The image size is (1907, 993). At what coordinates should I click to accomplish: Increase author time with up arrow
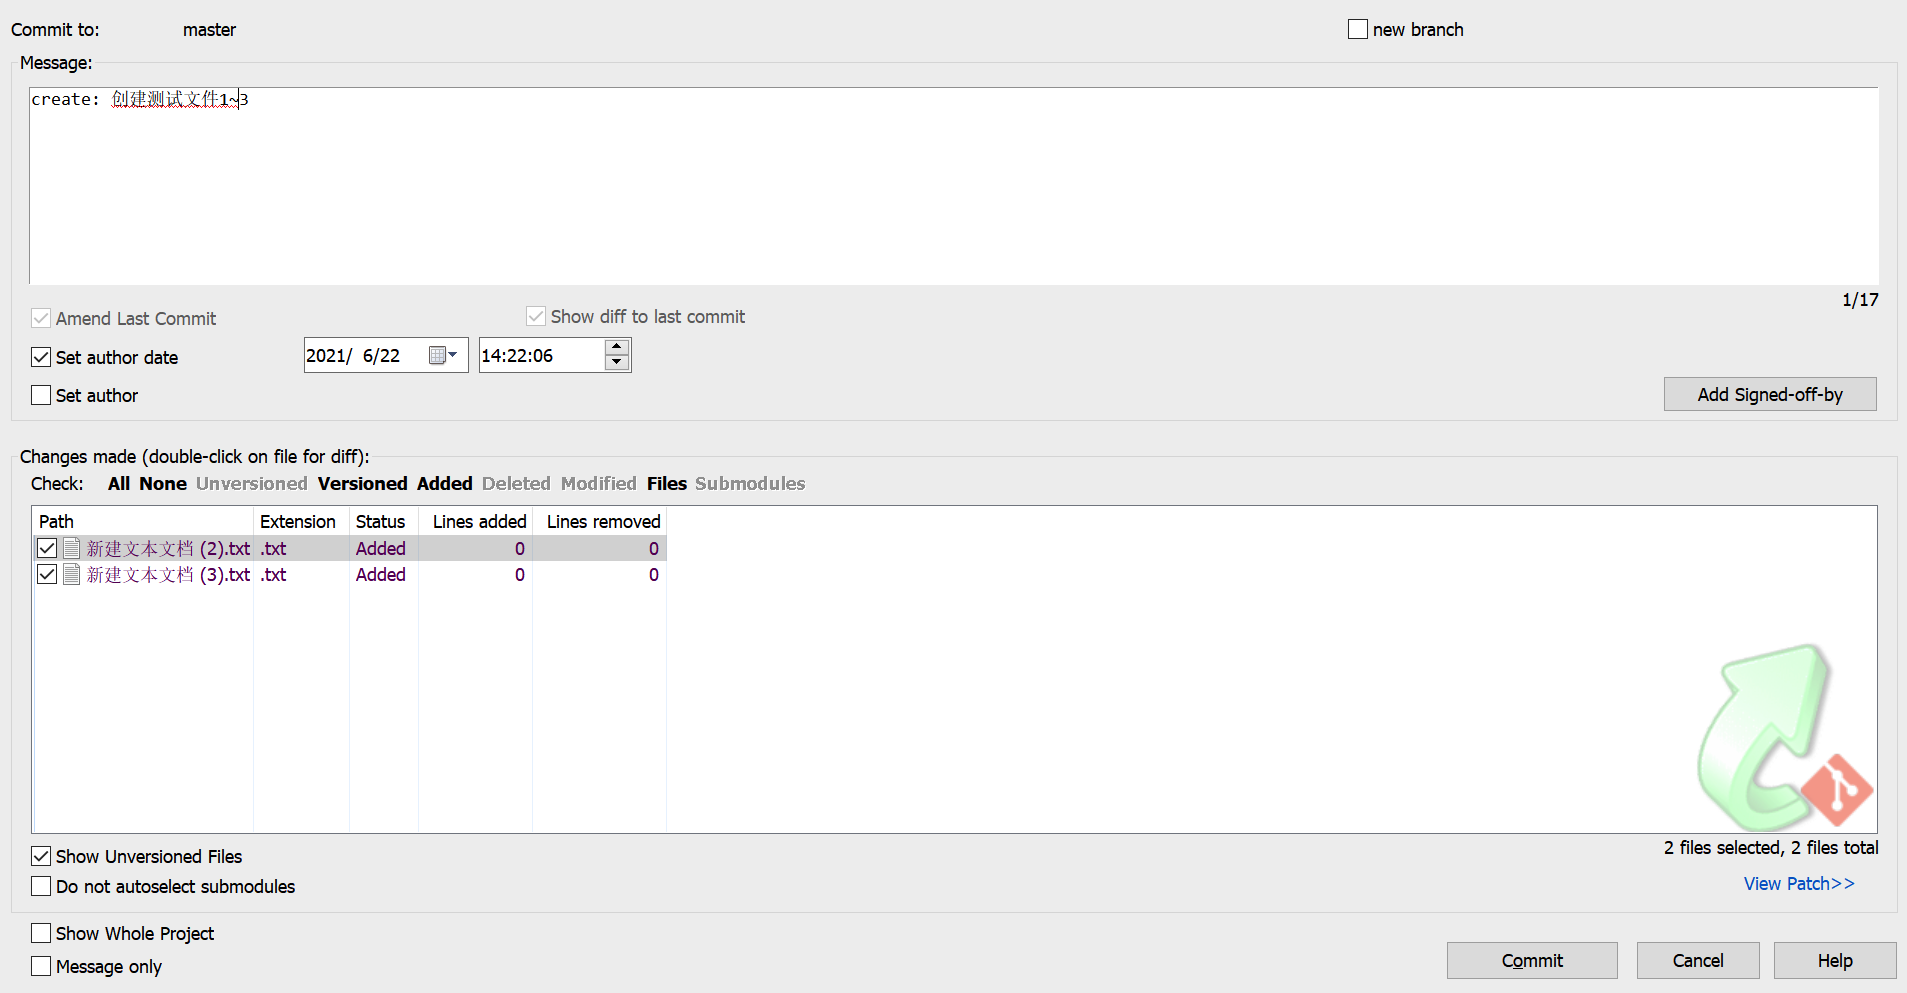point(617,347)
